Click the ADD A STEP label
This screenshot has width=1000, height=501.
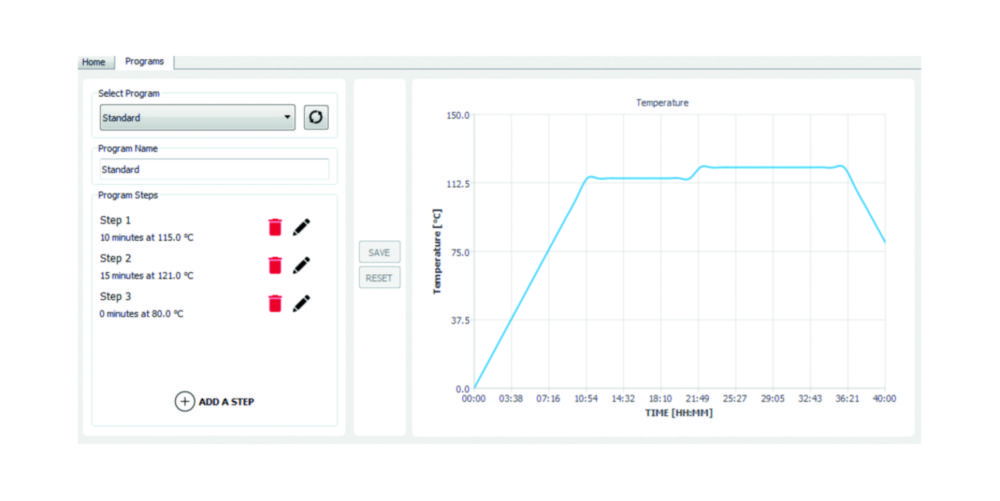click(x=226, y=402)
